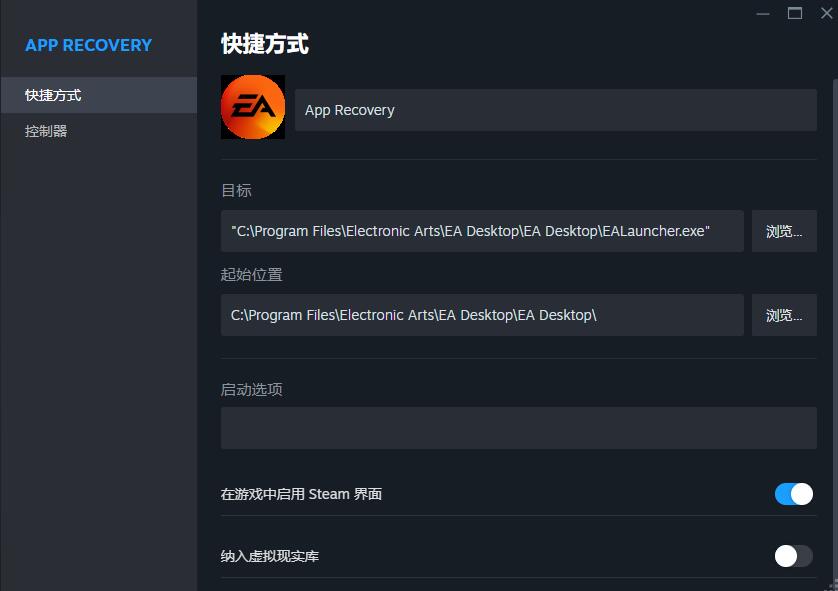Maximize the properties window

click(795, 13)
